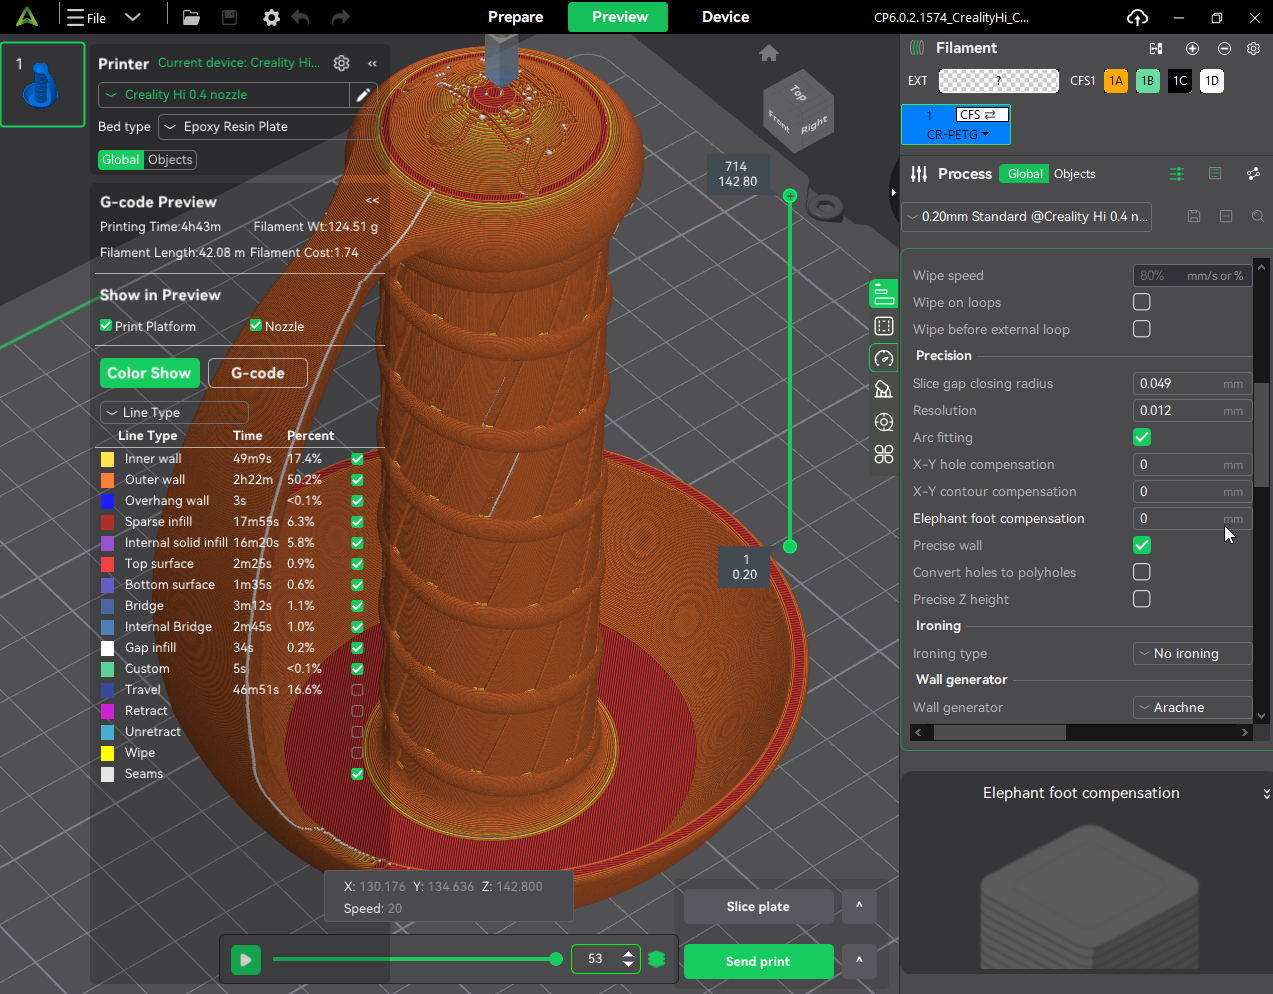Switch to the Prepare tab
This screenshot has width=1273, height=994.
515,17
